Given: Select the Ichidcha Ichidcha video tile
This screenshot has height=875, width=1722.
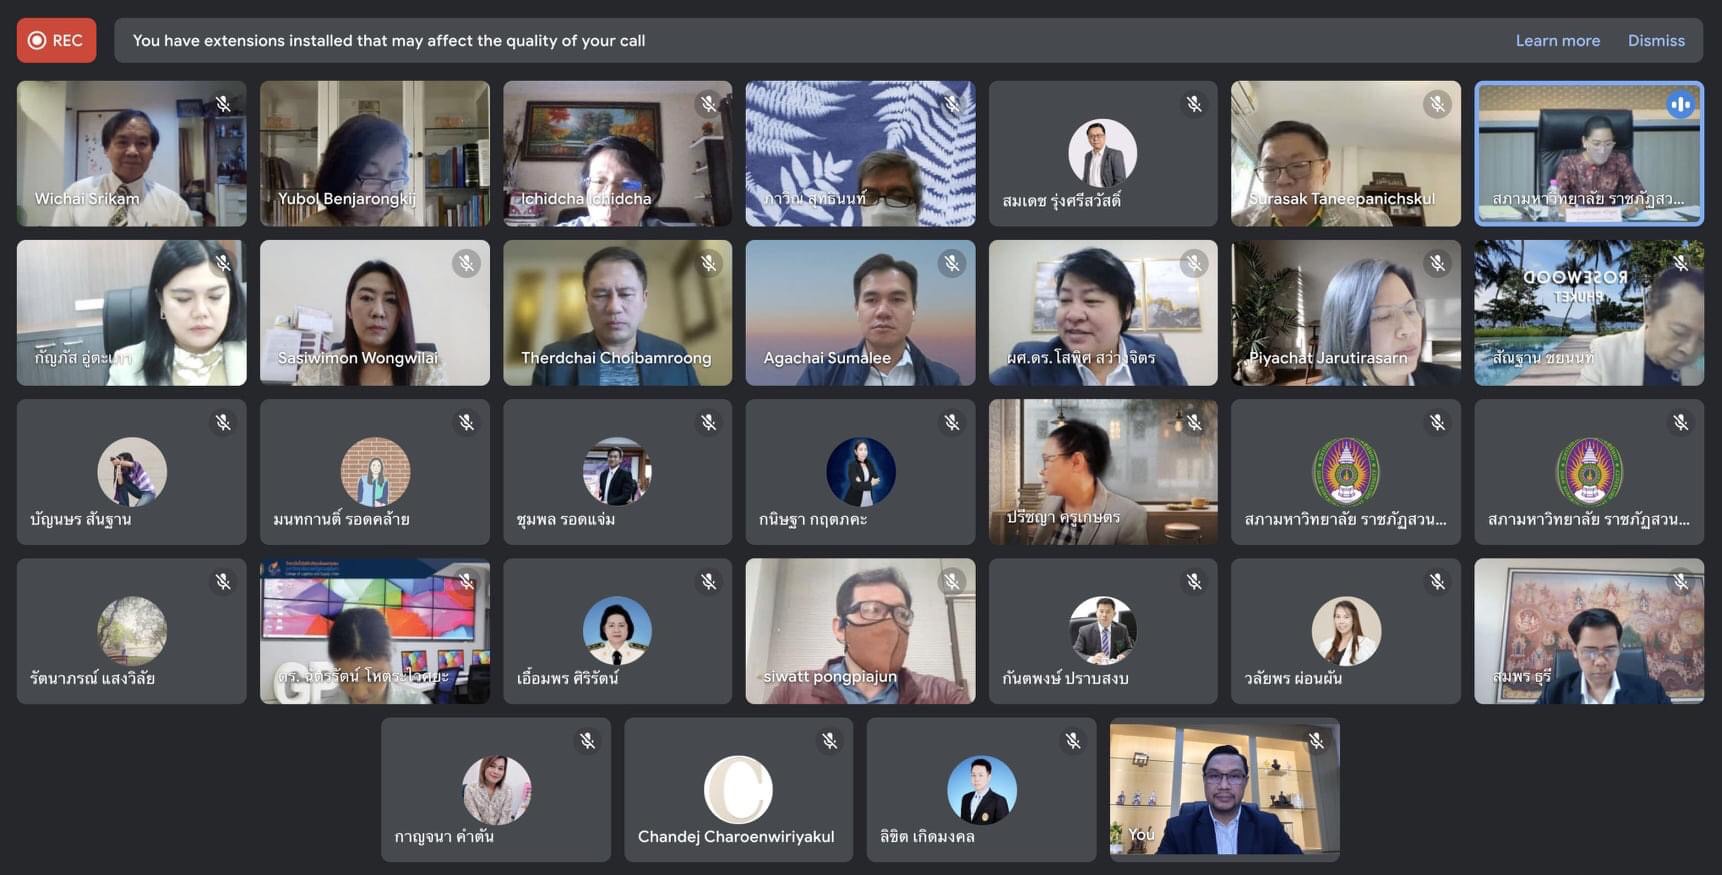Looking at the screenshot, I should (617, 153).
